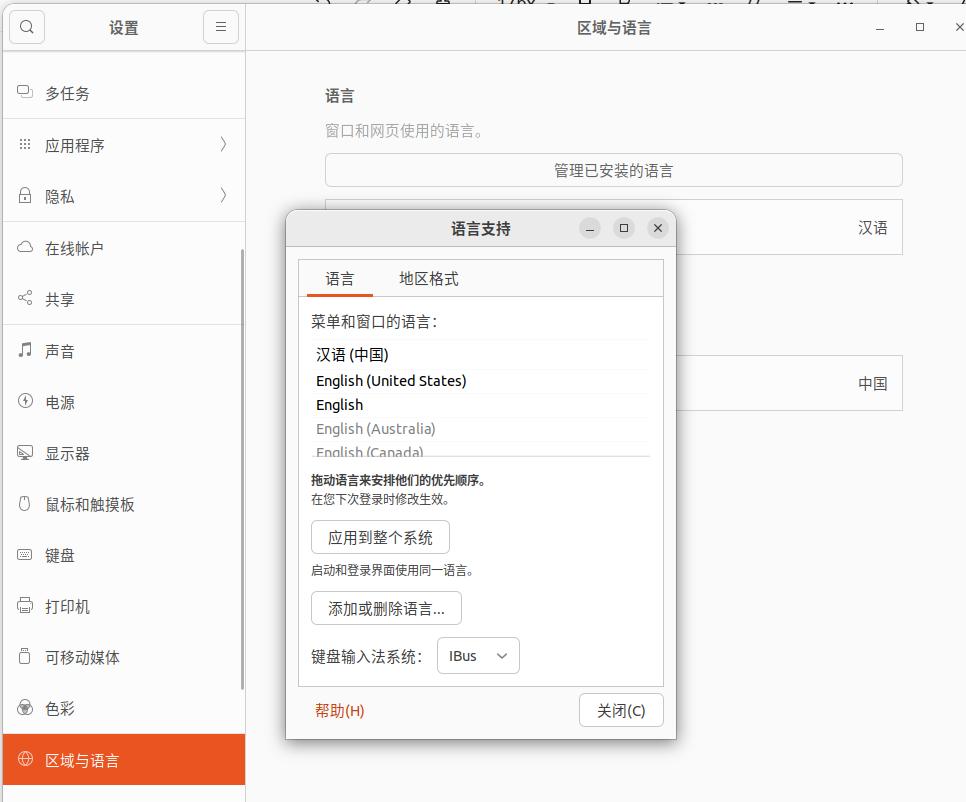966x802 pixels.
Task: Click 应用到整个系统 button
Action: 380,537
